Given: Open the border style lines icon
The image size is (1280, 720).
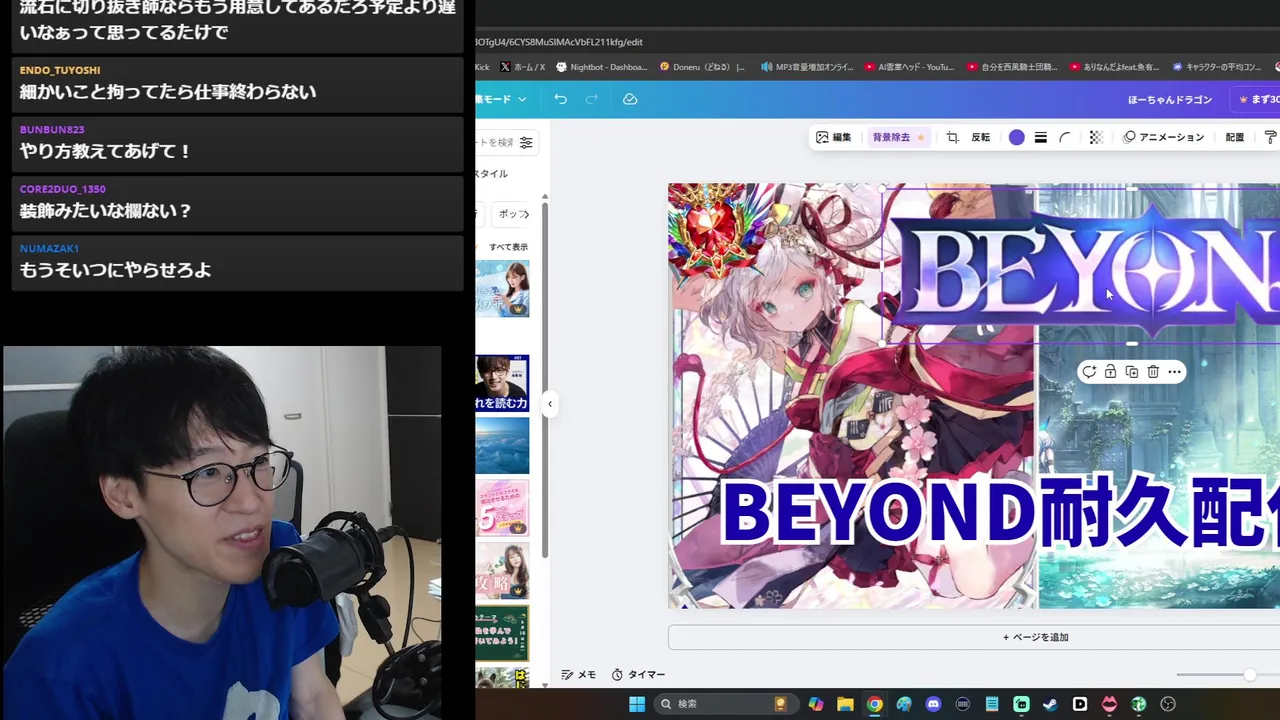Looking at the screenshot, I should tap(1041, 137).
